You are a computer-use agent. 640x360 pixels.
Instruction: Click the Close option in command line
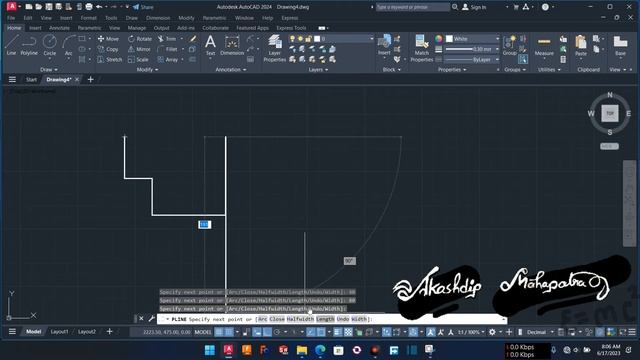277,319
